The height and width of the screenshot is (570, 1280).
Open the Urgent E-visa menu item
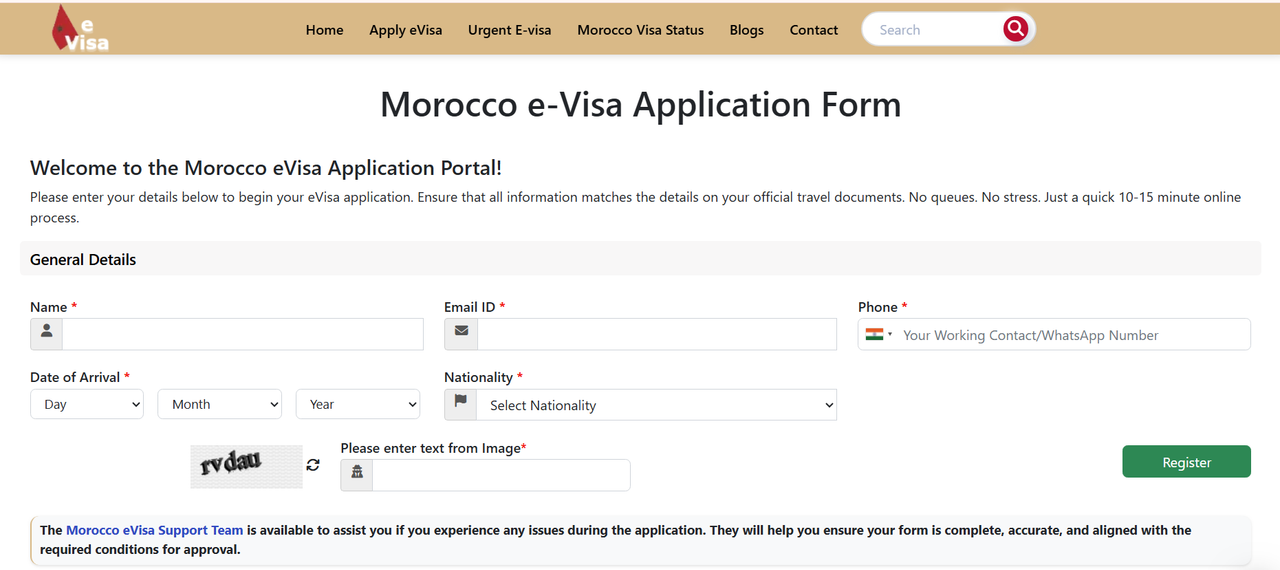click(509, 30)
